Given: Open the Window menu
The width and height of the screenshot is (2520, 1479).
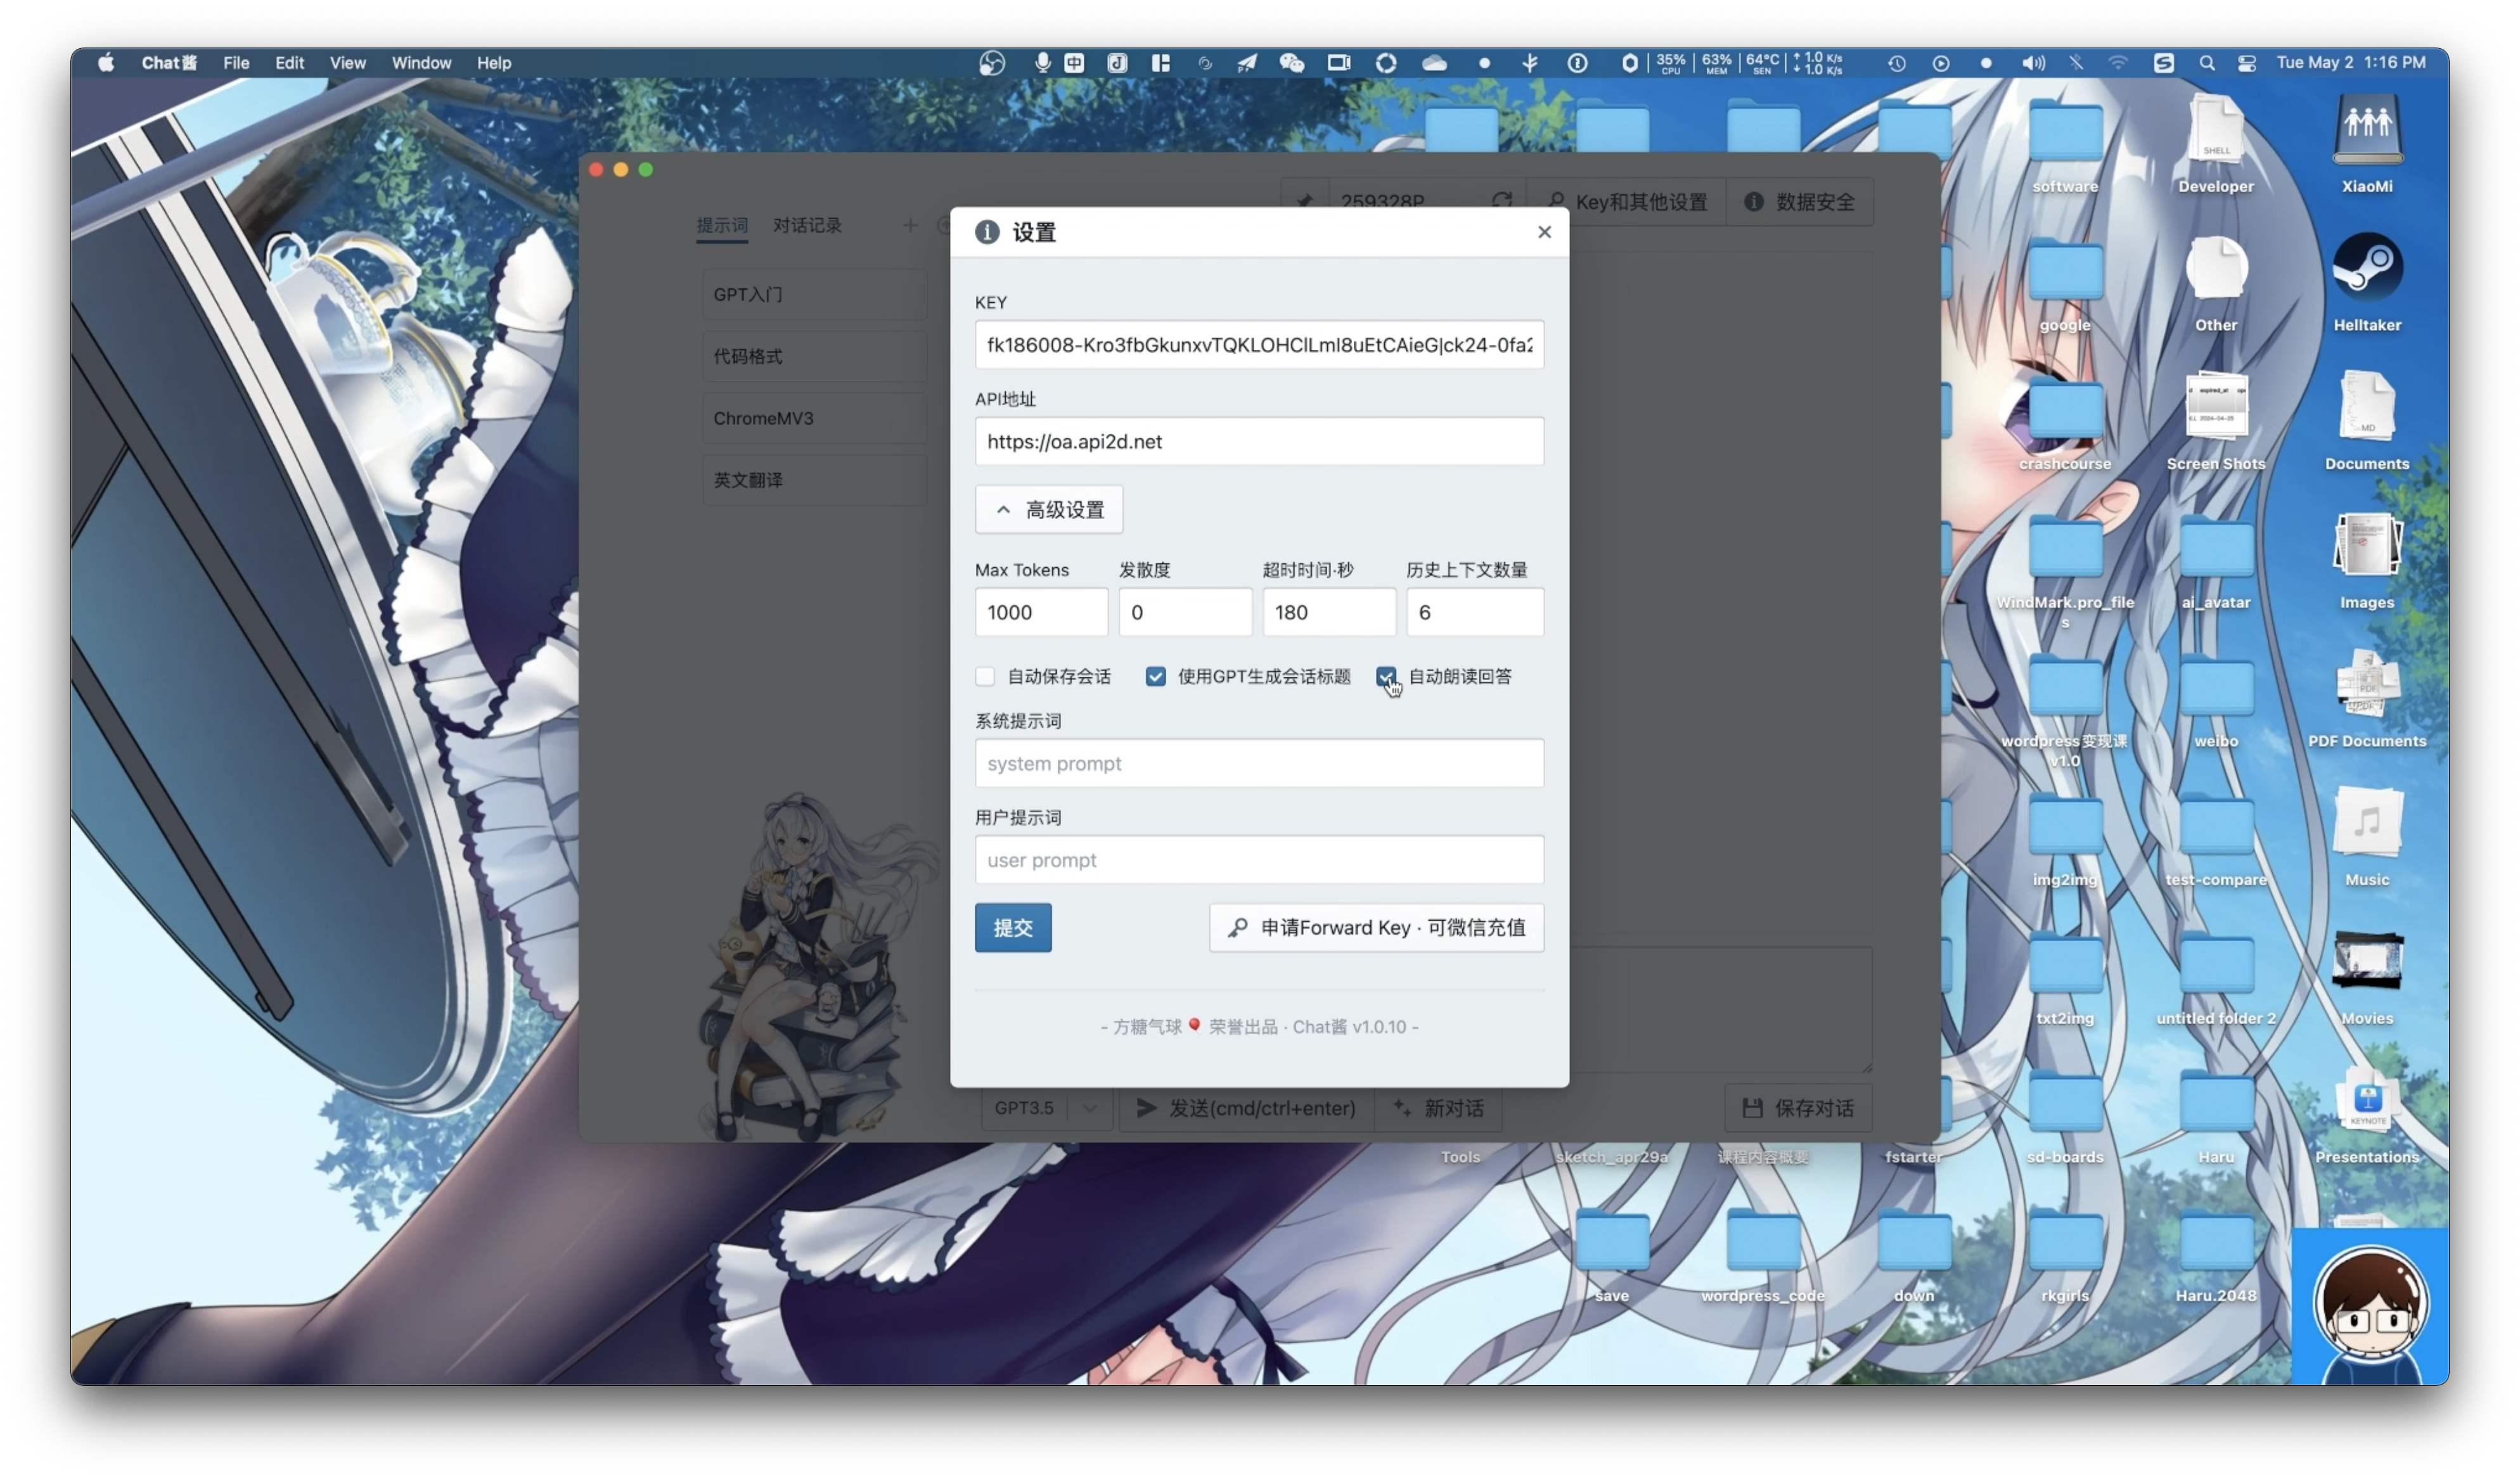Looking at the screenshot, I should click(x=421, y=63).
